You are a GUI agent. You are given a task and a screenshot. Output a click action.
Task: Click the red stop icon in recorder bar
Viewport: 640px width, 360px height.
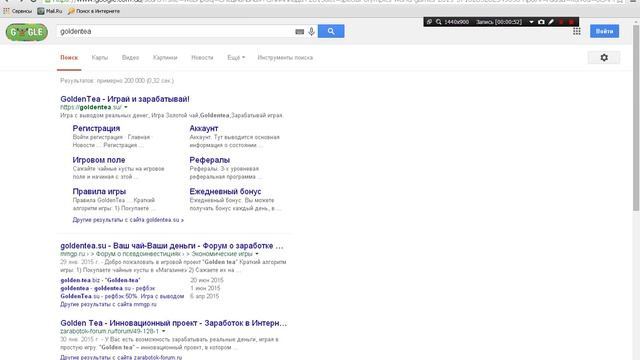571,22
